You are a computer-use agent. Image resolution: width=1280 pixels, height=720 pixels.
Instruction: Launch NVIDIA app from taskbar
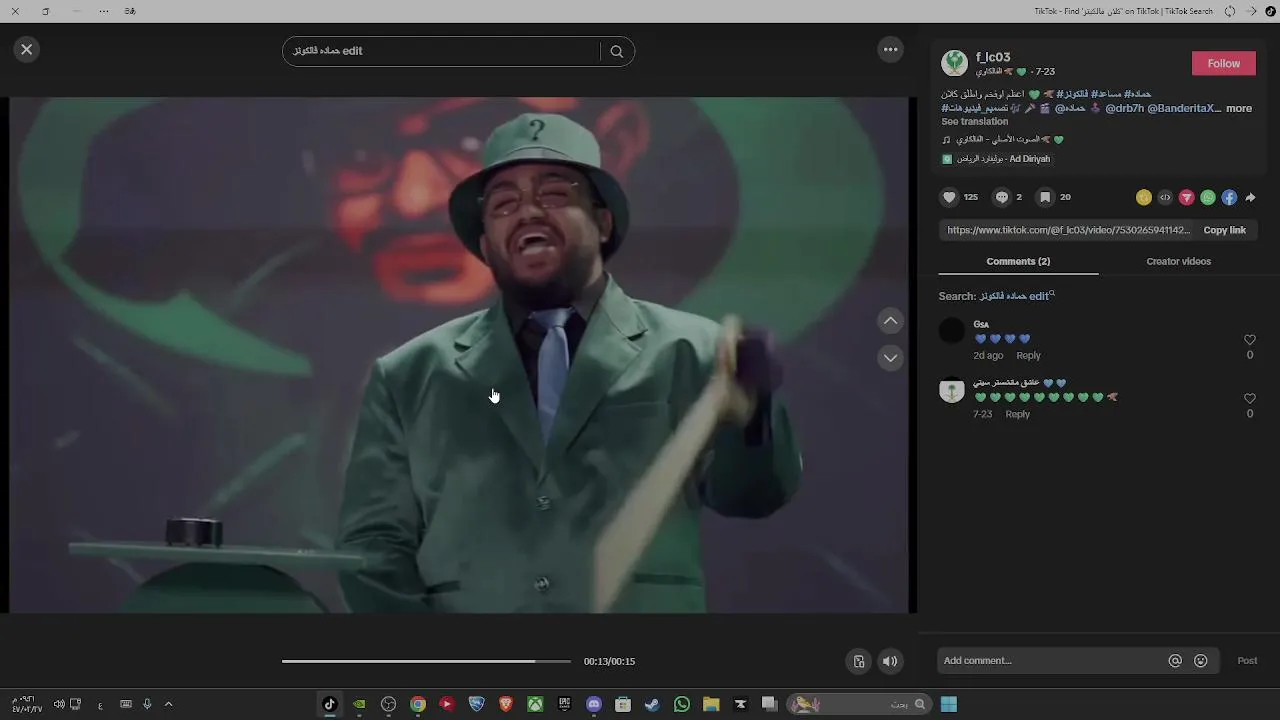(x=359, y=704)
